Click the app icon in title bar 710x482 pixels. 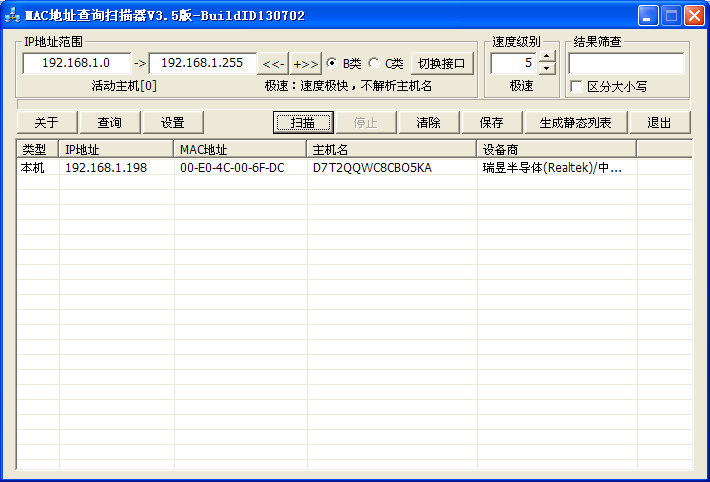click(x=13, y=16)
